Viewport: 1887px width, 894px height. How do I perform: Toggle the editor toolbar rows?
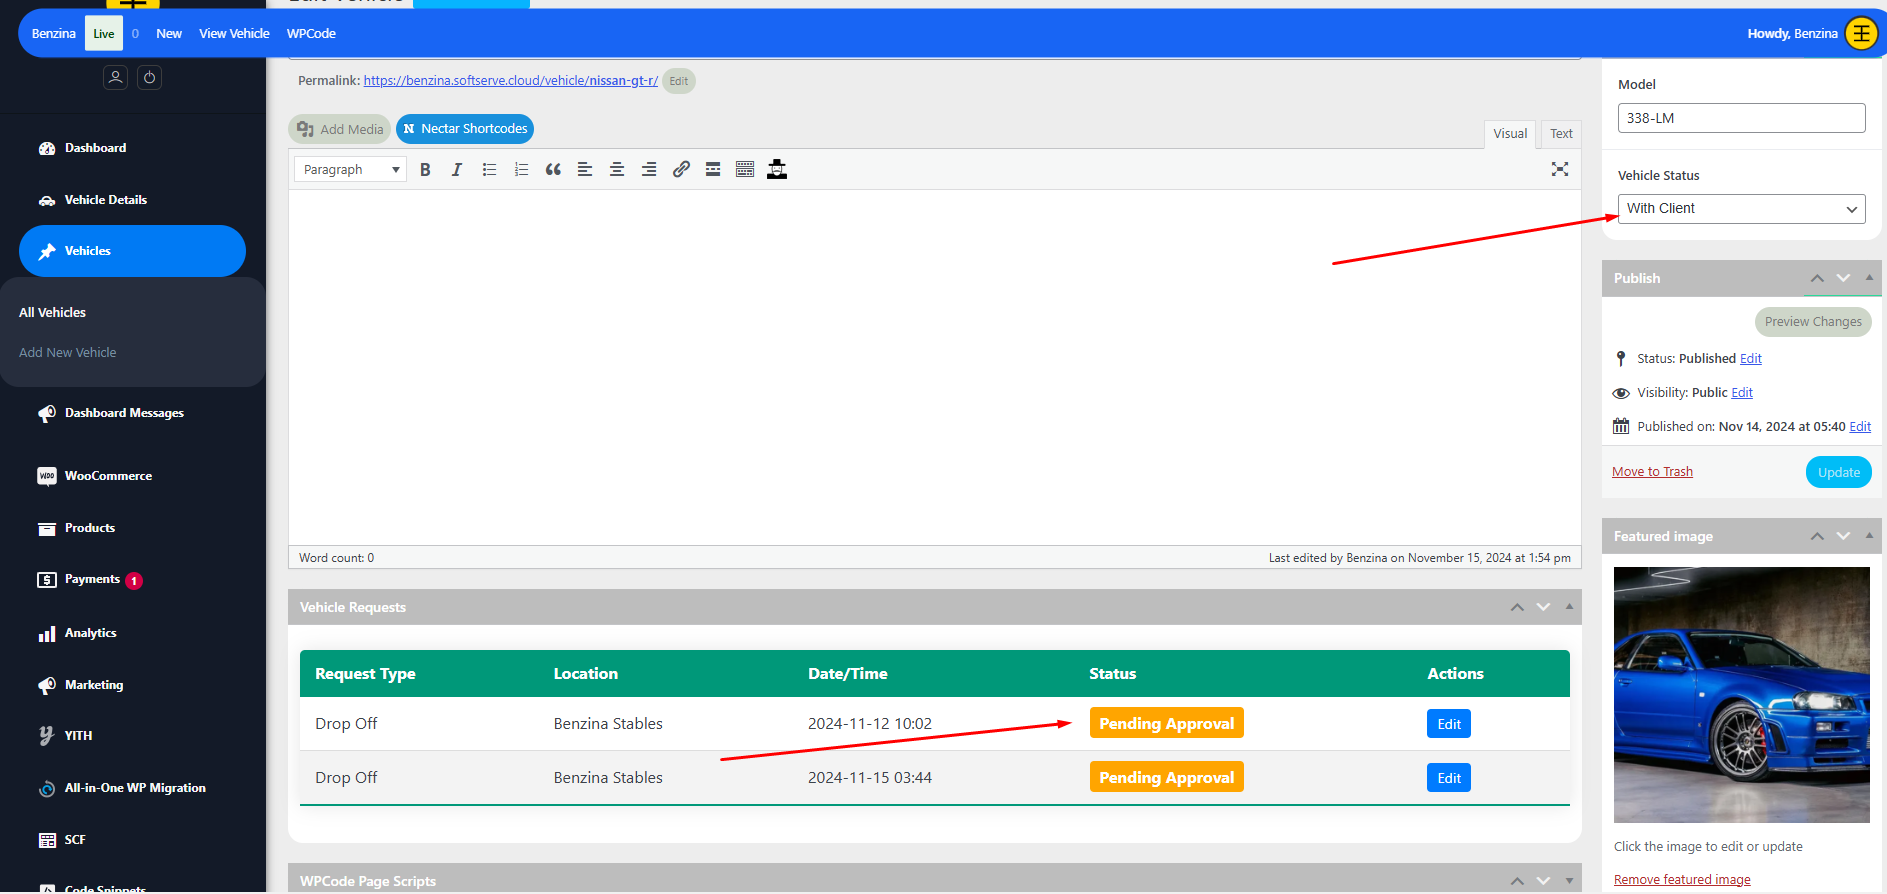745,170
